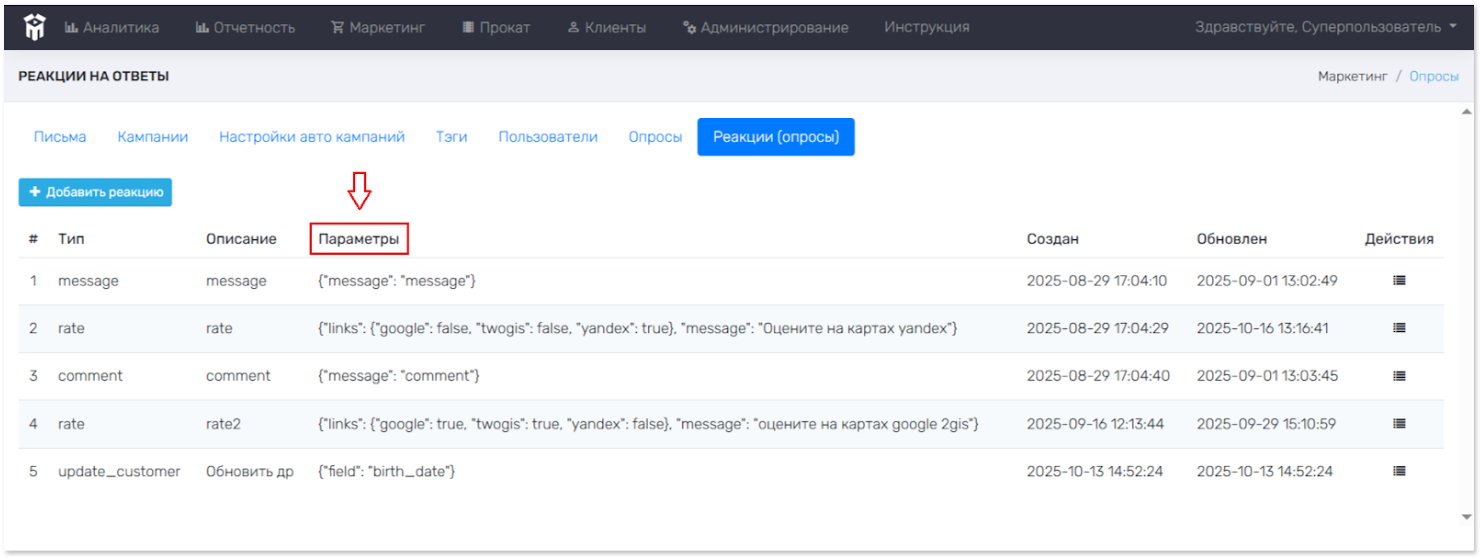Open actions icon for comment row 3
The width and height of the screenshot is (1480, 558).
1399,376
